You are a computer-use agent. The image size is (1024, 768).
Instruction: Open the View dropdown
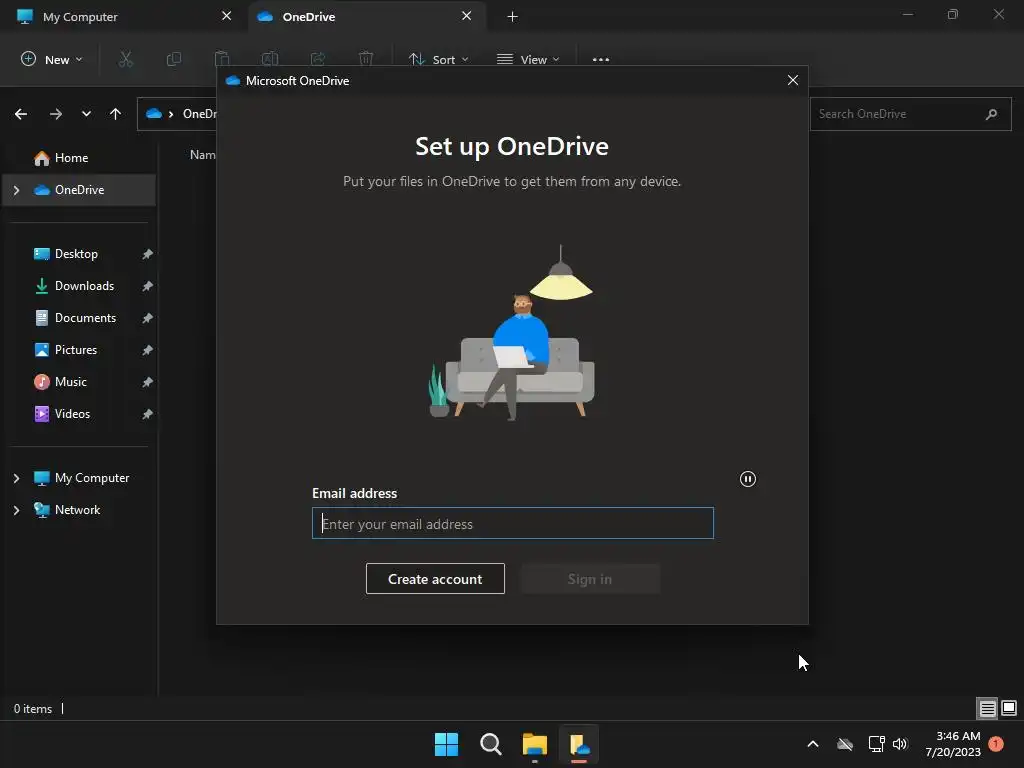(x=528, y=59)
